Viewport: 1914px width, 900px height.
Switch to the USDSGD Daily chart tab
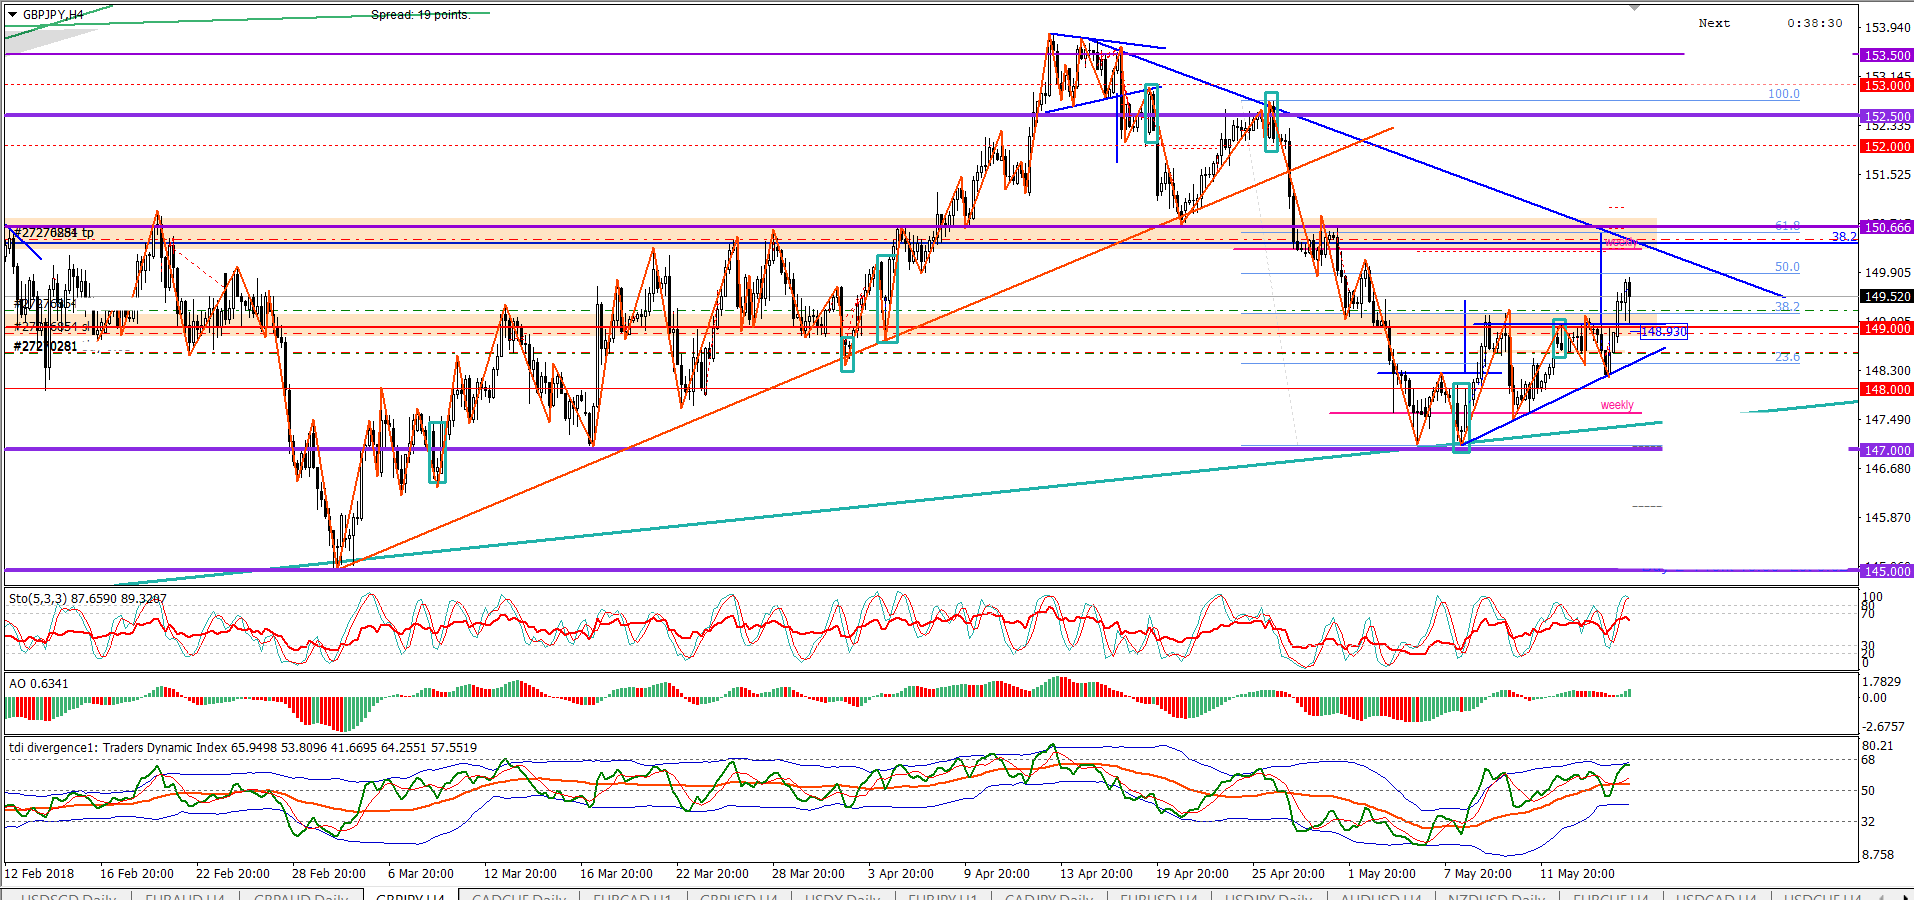click(x=68, y=897)
